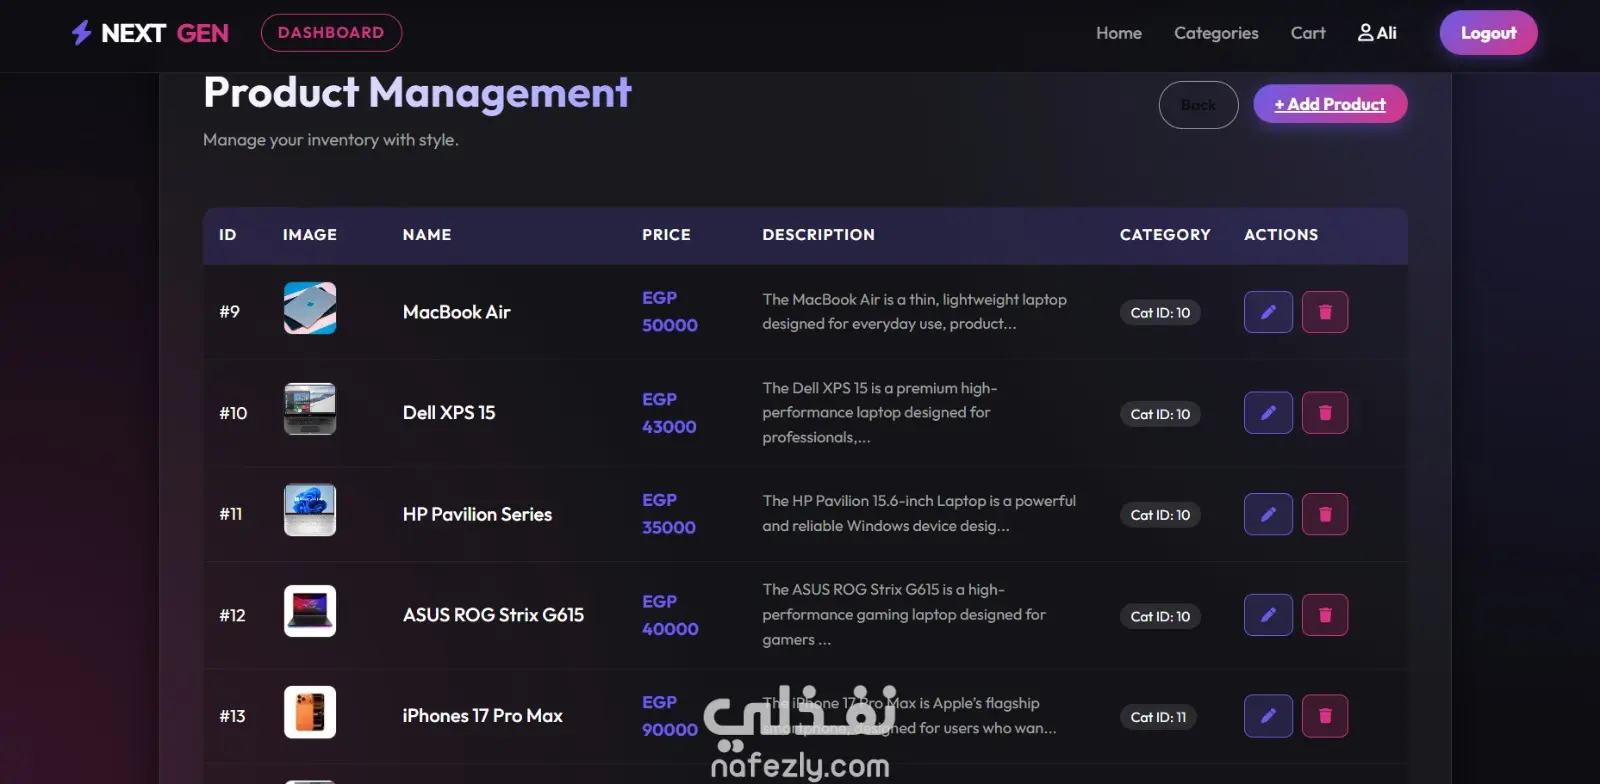Click the HP Pavilion description text

click(x=919, y=514)
